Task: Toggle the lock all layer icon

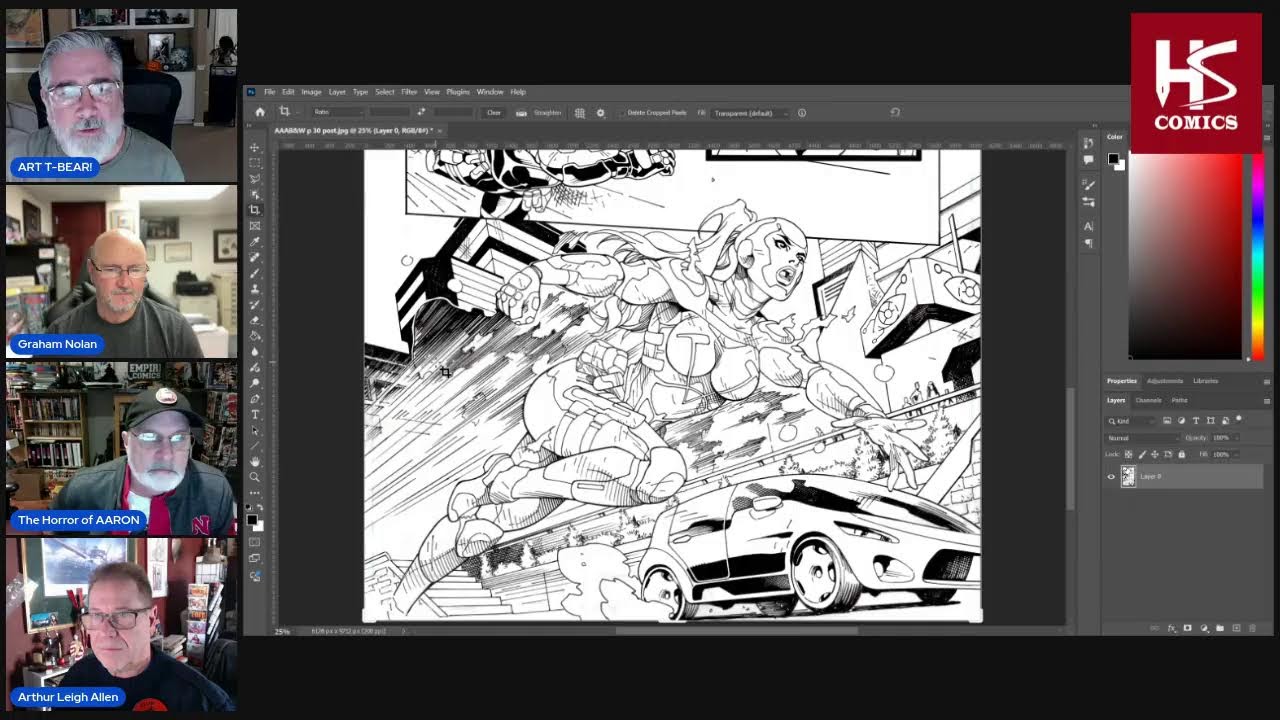Action: tap(1181, 454)
